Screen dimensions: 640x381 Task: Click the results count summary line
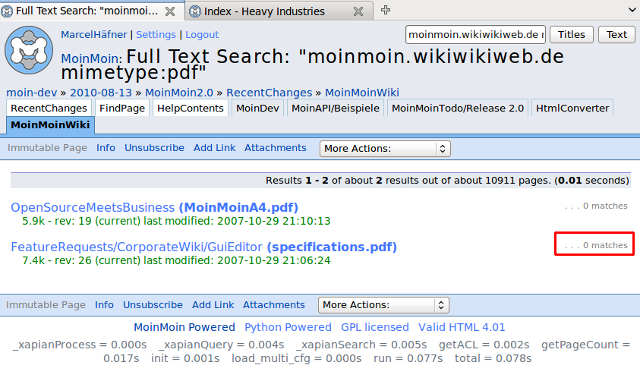click(447, 180)
